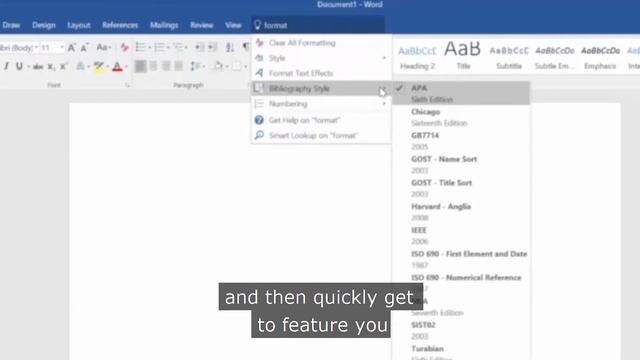This screenshot has height=360, width=640.
Task: Select Harvard - Anglia style
Action: pos(461,212)
